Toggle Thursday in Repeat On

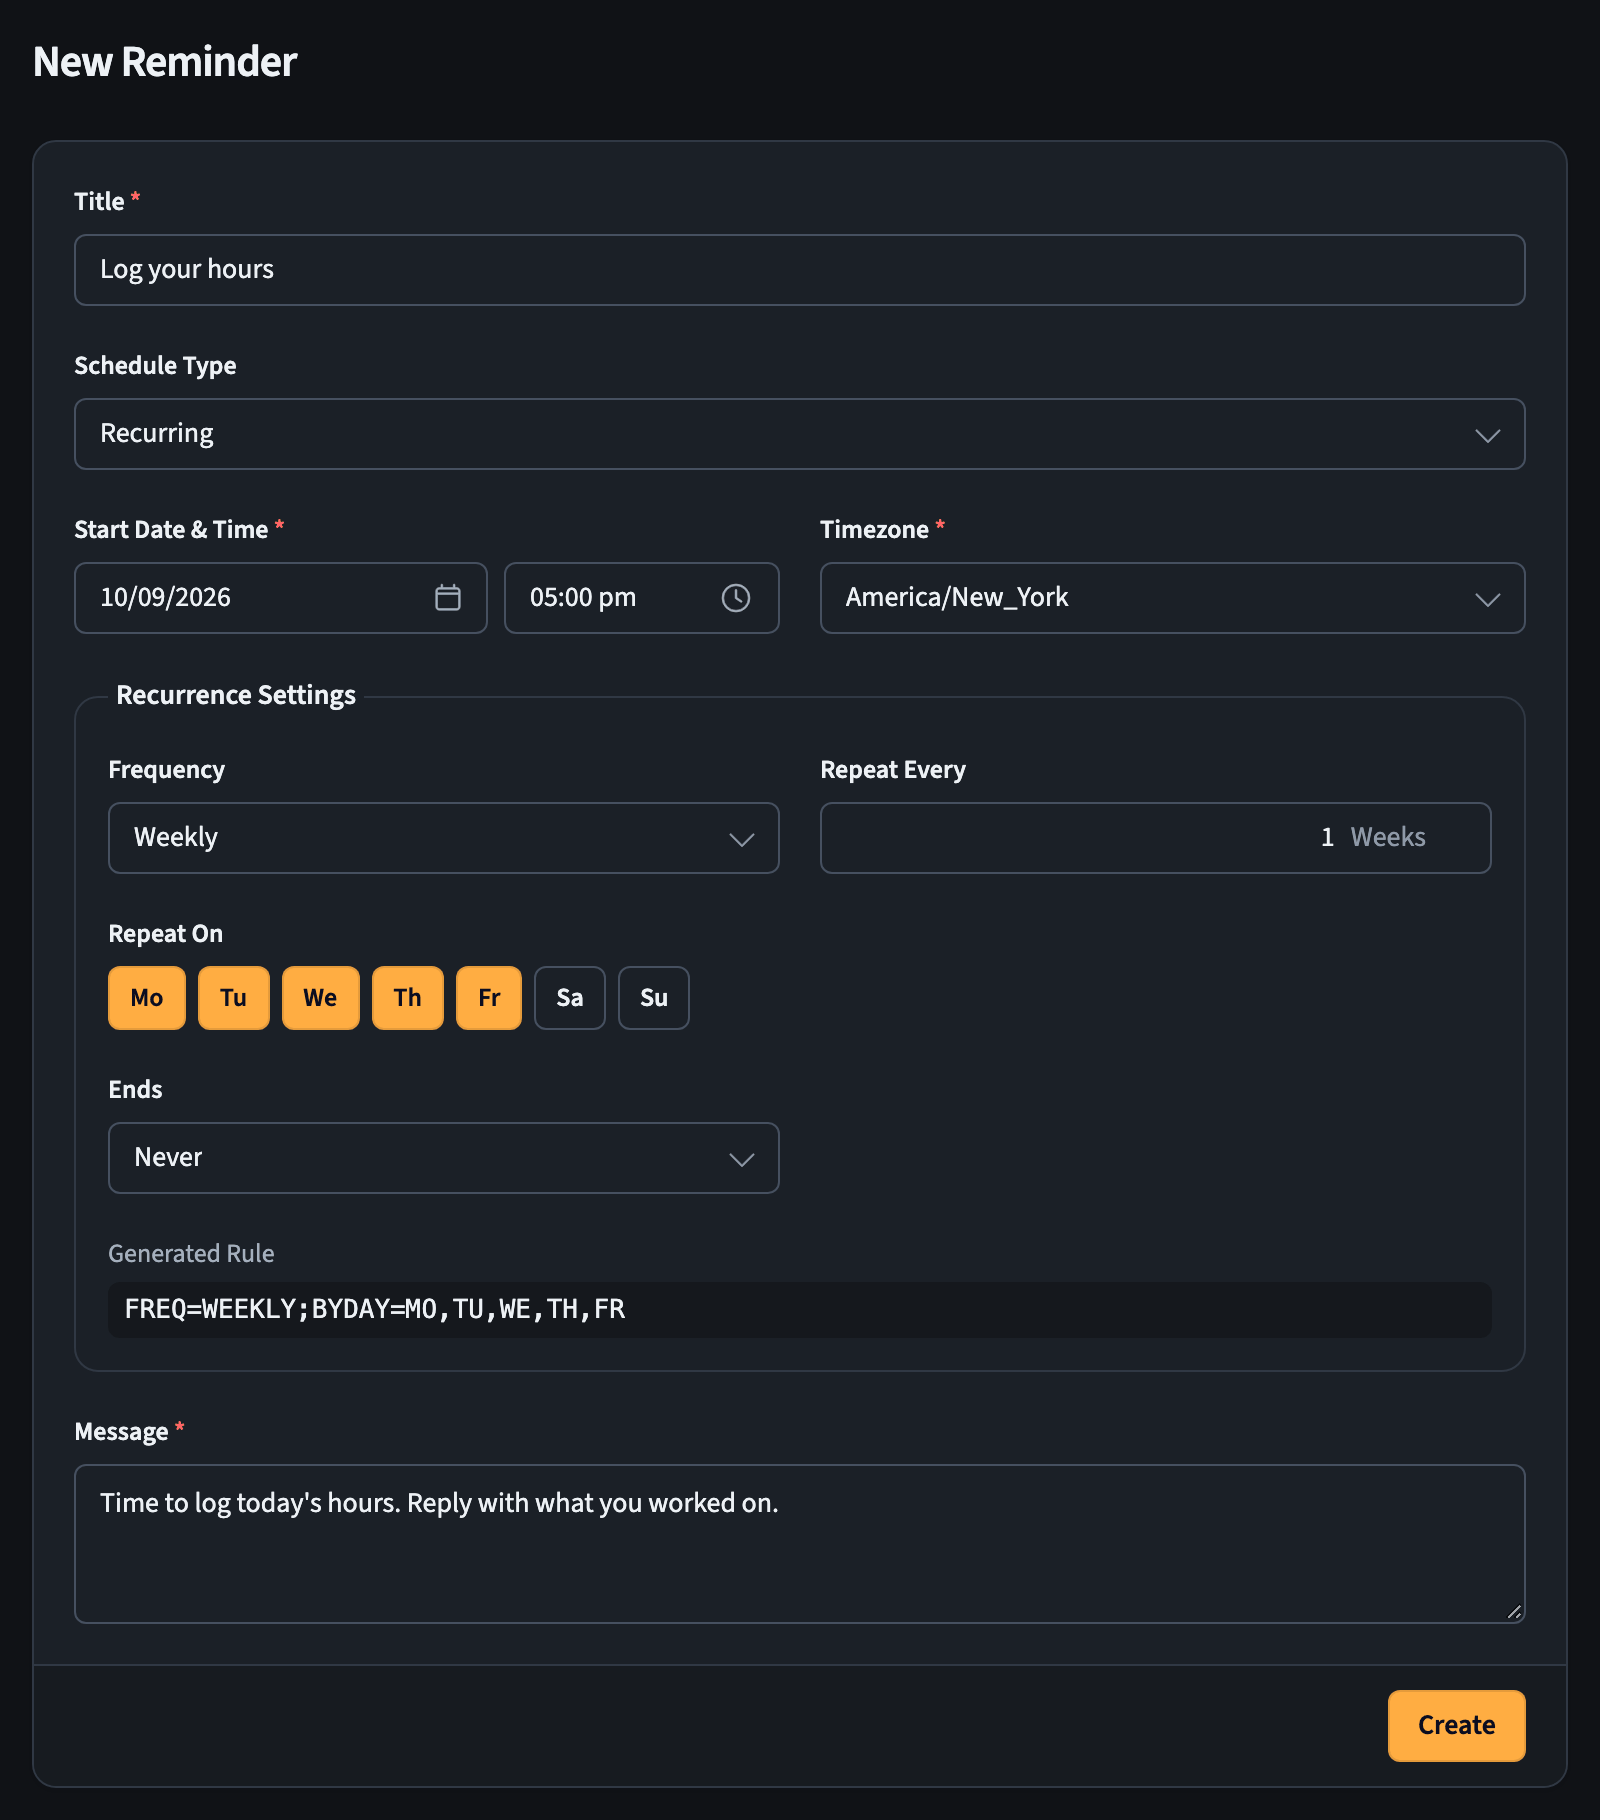pyautogui.click(x=408, y=997)
